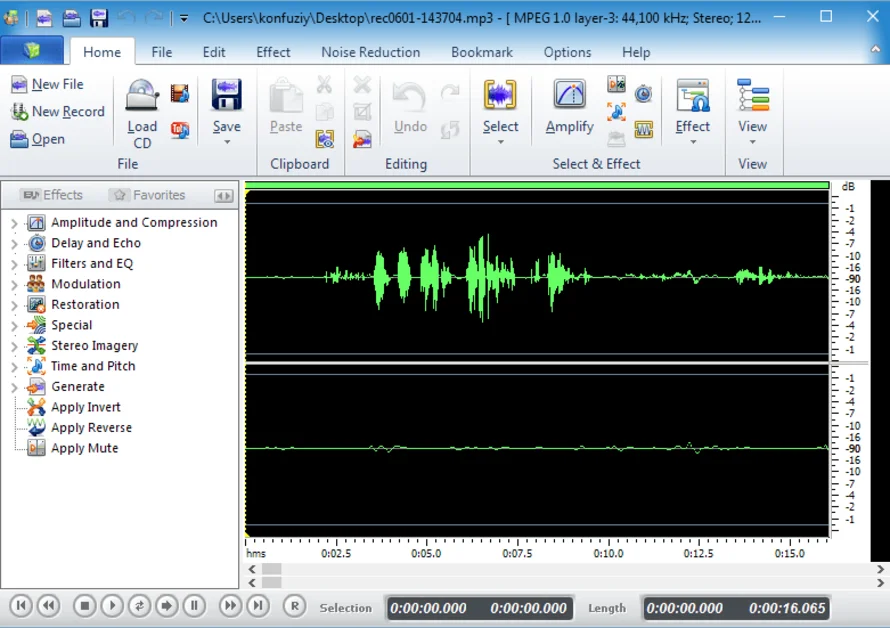
Task: Click the Redo arrow icon in ribbon
Action: 450,91
